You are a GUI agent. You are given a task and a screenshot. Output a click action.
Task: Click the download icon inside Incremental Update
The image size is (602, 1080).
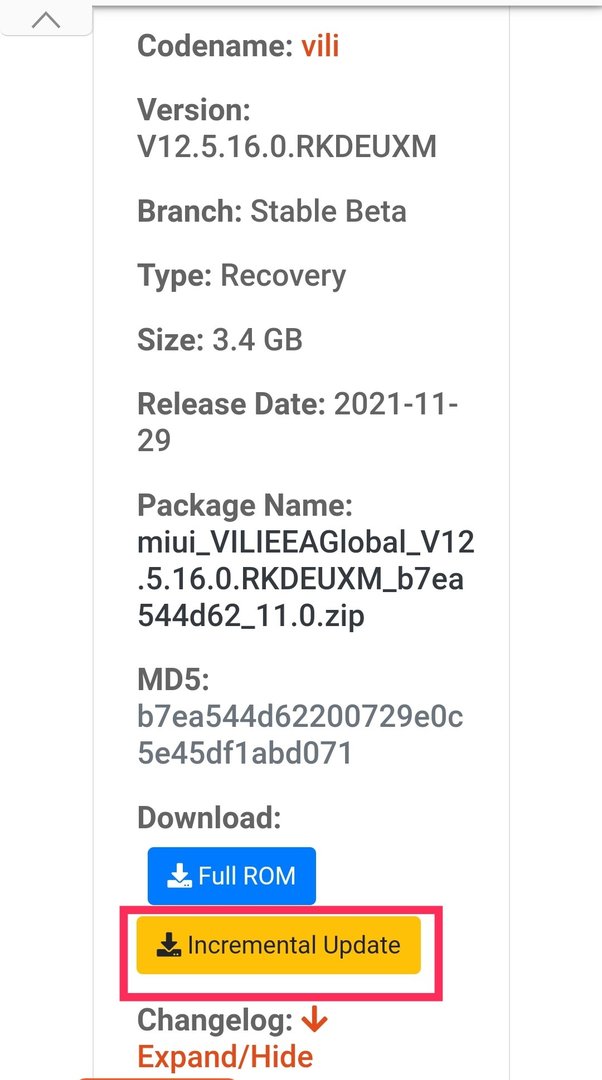click(169, 945)
